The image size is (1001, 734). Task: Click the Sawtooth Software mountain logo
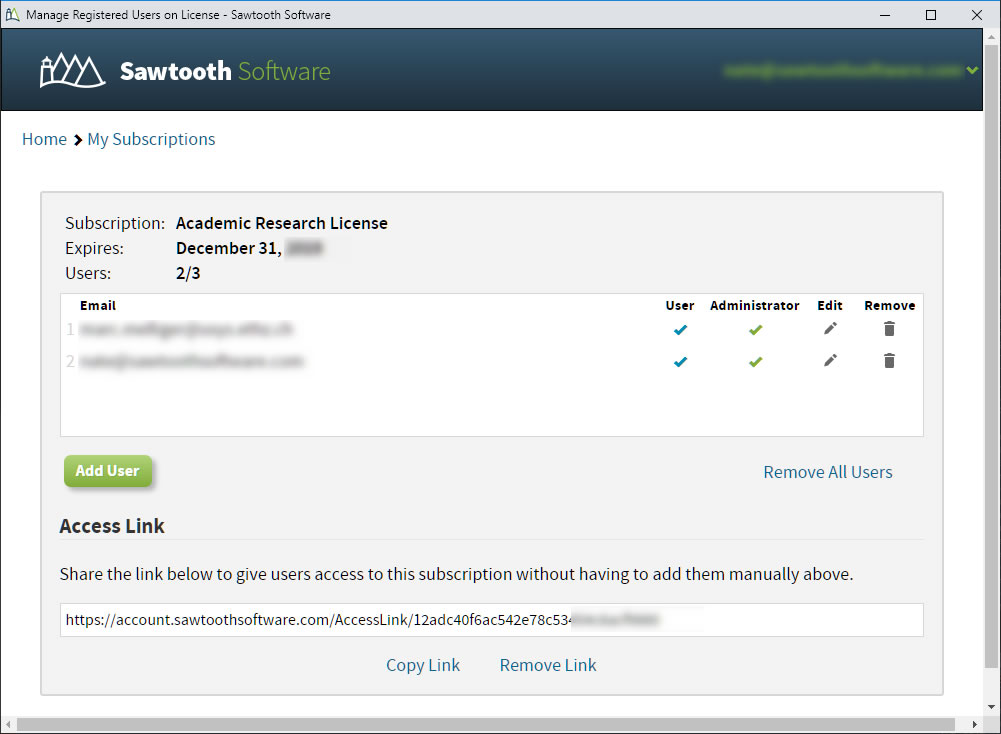click(72, 70)
